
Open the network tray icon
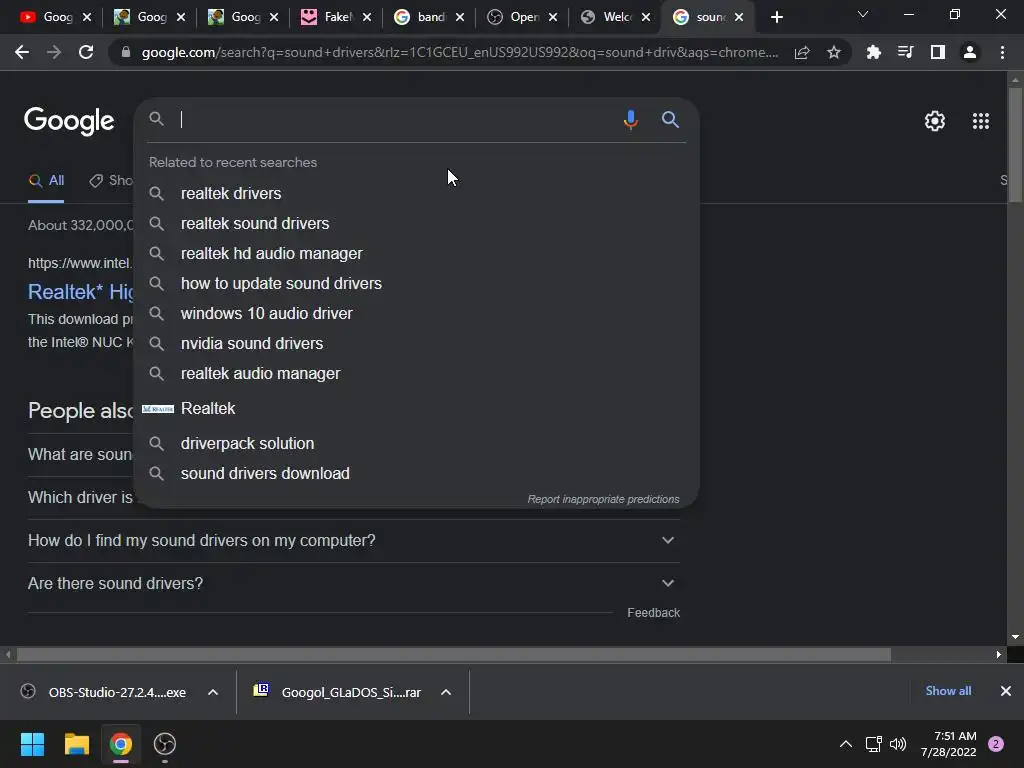(x=873, y=744)
